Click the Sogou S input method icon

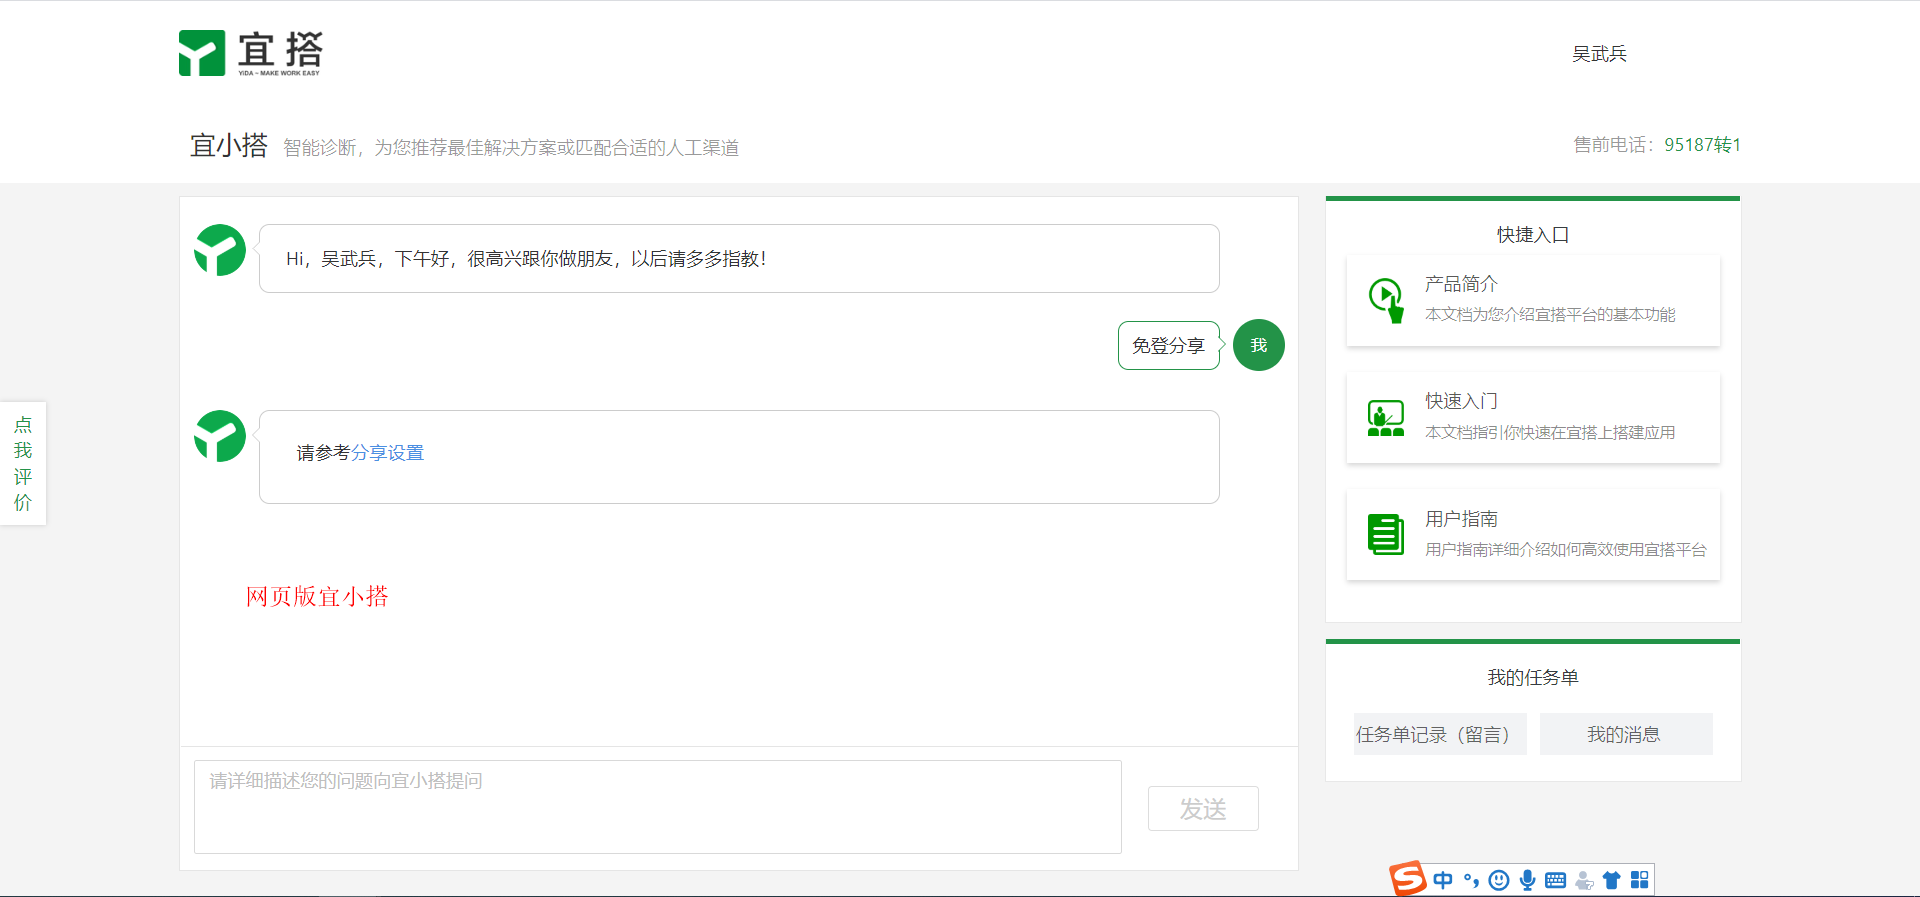[1408, 879]
